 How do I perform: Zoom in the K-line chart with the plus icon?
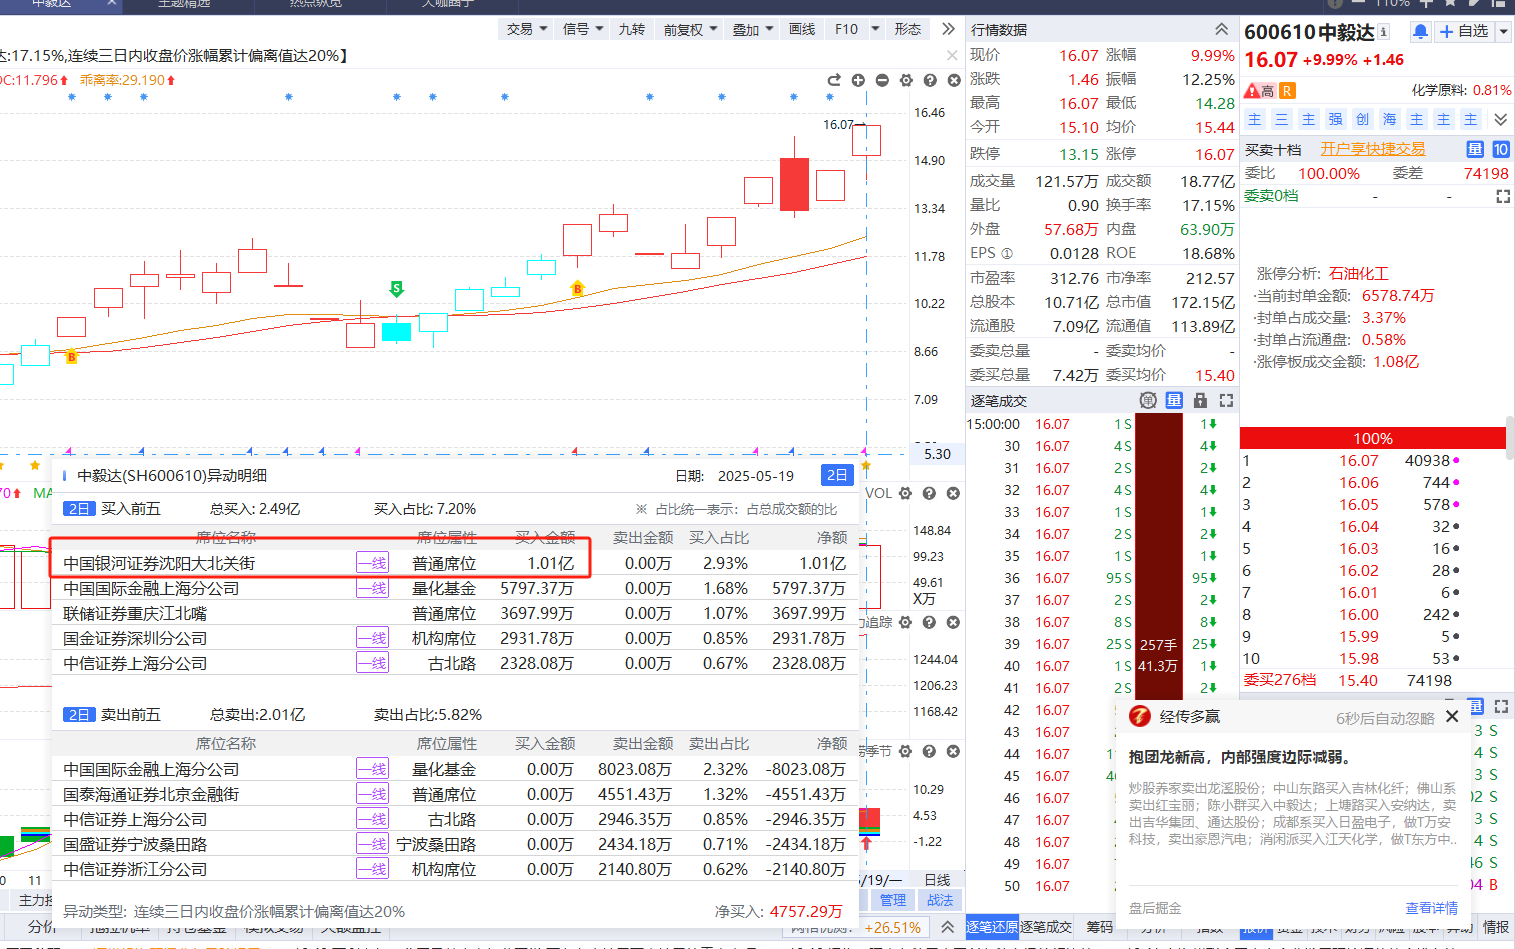click(x=858, y=80)
